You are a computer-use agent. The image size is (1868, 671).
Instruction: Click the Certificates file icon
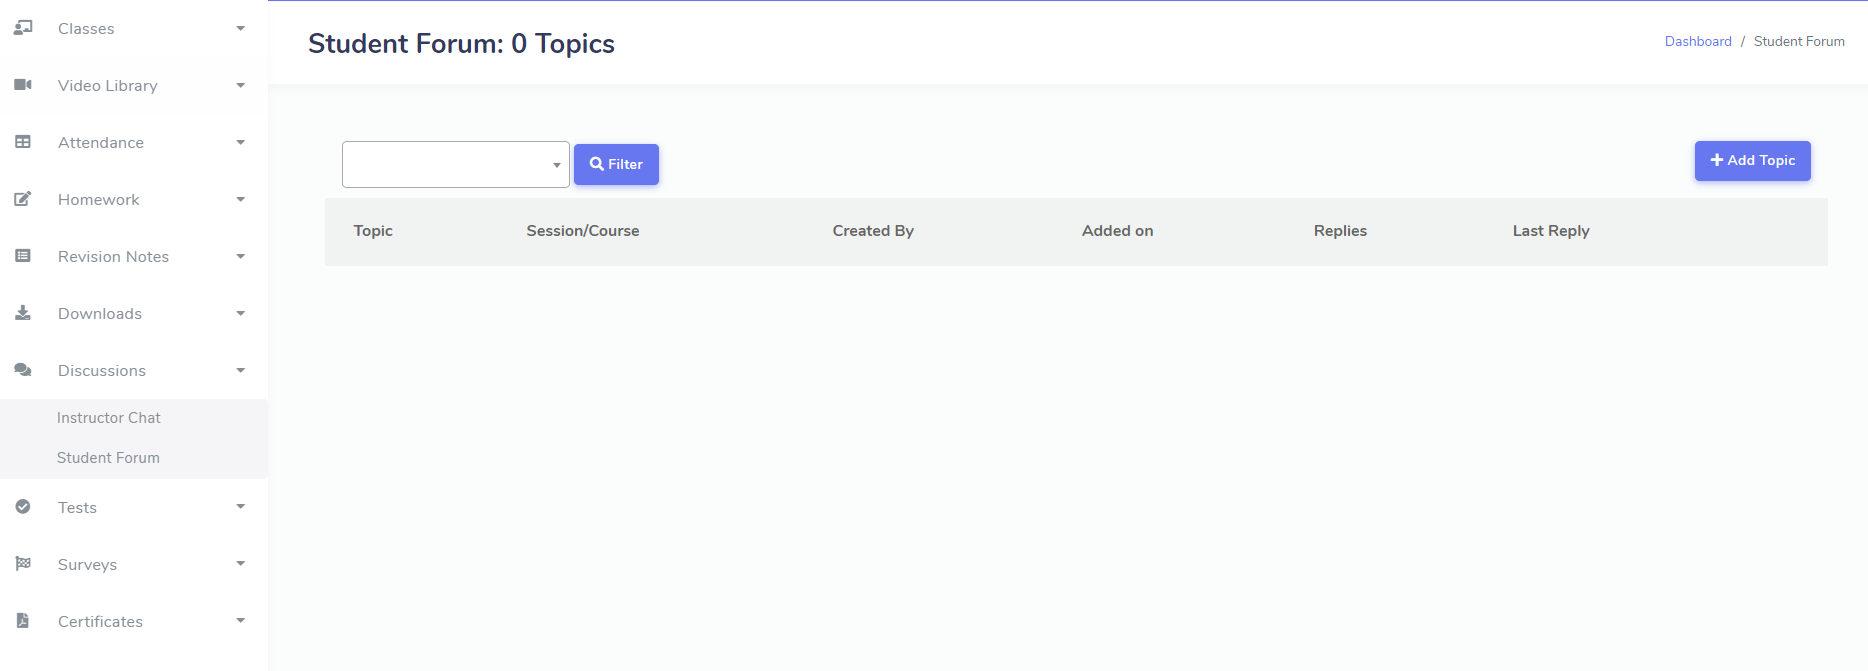(x=23, y=621)
